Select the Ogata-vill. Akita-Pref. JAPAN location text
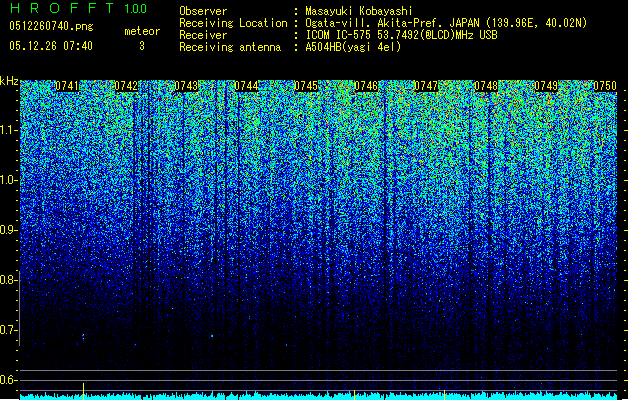 (x=446, y=23)
